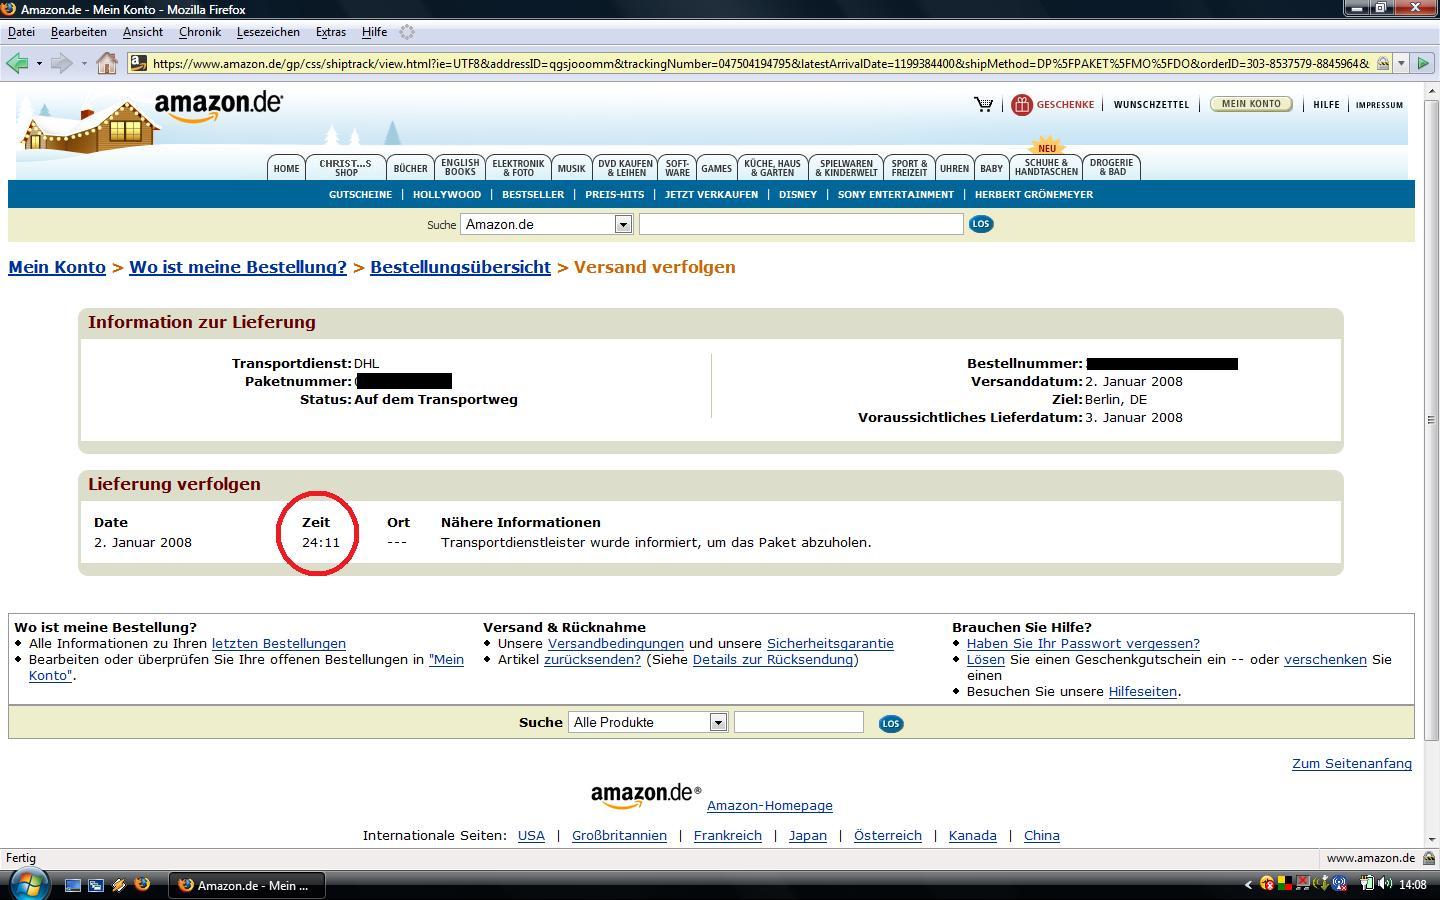Viewport: 1440px width, 900px height.
Task: Select the MUSIK navigation tab
Action: [571, 168]
